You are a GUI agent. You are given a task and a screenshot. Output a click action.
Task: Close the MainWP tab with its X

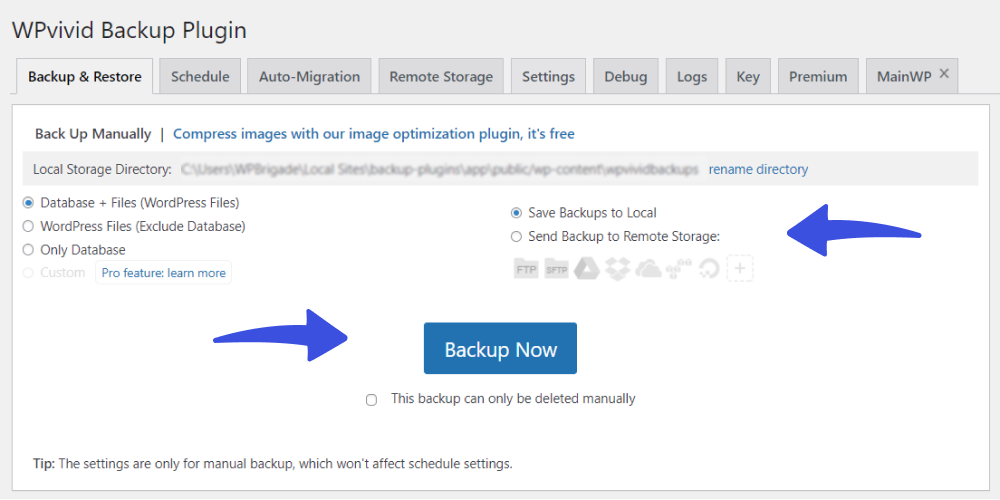[945, 74]
